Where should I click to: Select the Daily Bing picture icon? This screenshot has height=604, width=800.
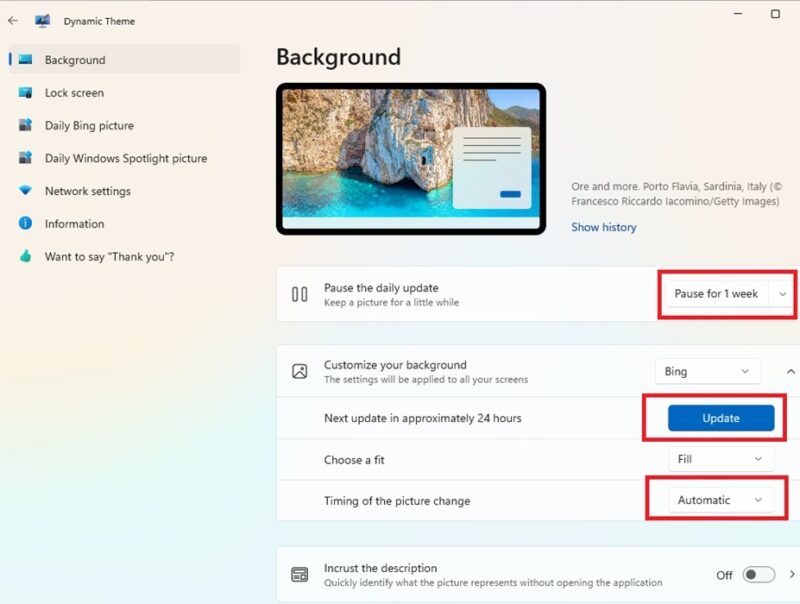[24, 125]
